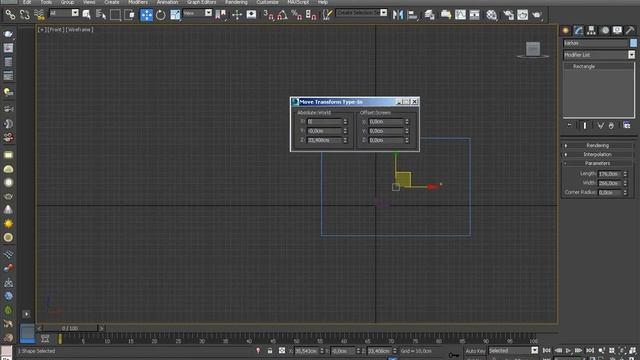Viewport: 640px width, 360px height.
Task: Click the Length parameter field
Action: pyautogui.click(x=610, y=174)
